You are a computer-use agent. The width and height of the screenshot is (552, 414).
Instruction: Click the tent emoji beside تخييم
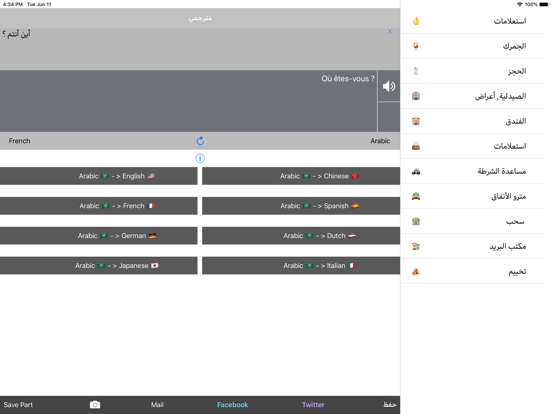[416, 271]
